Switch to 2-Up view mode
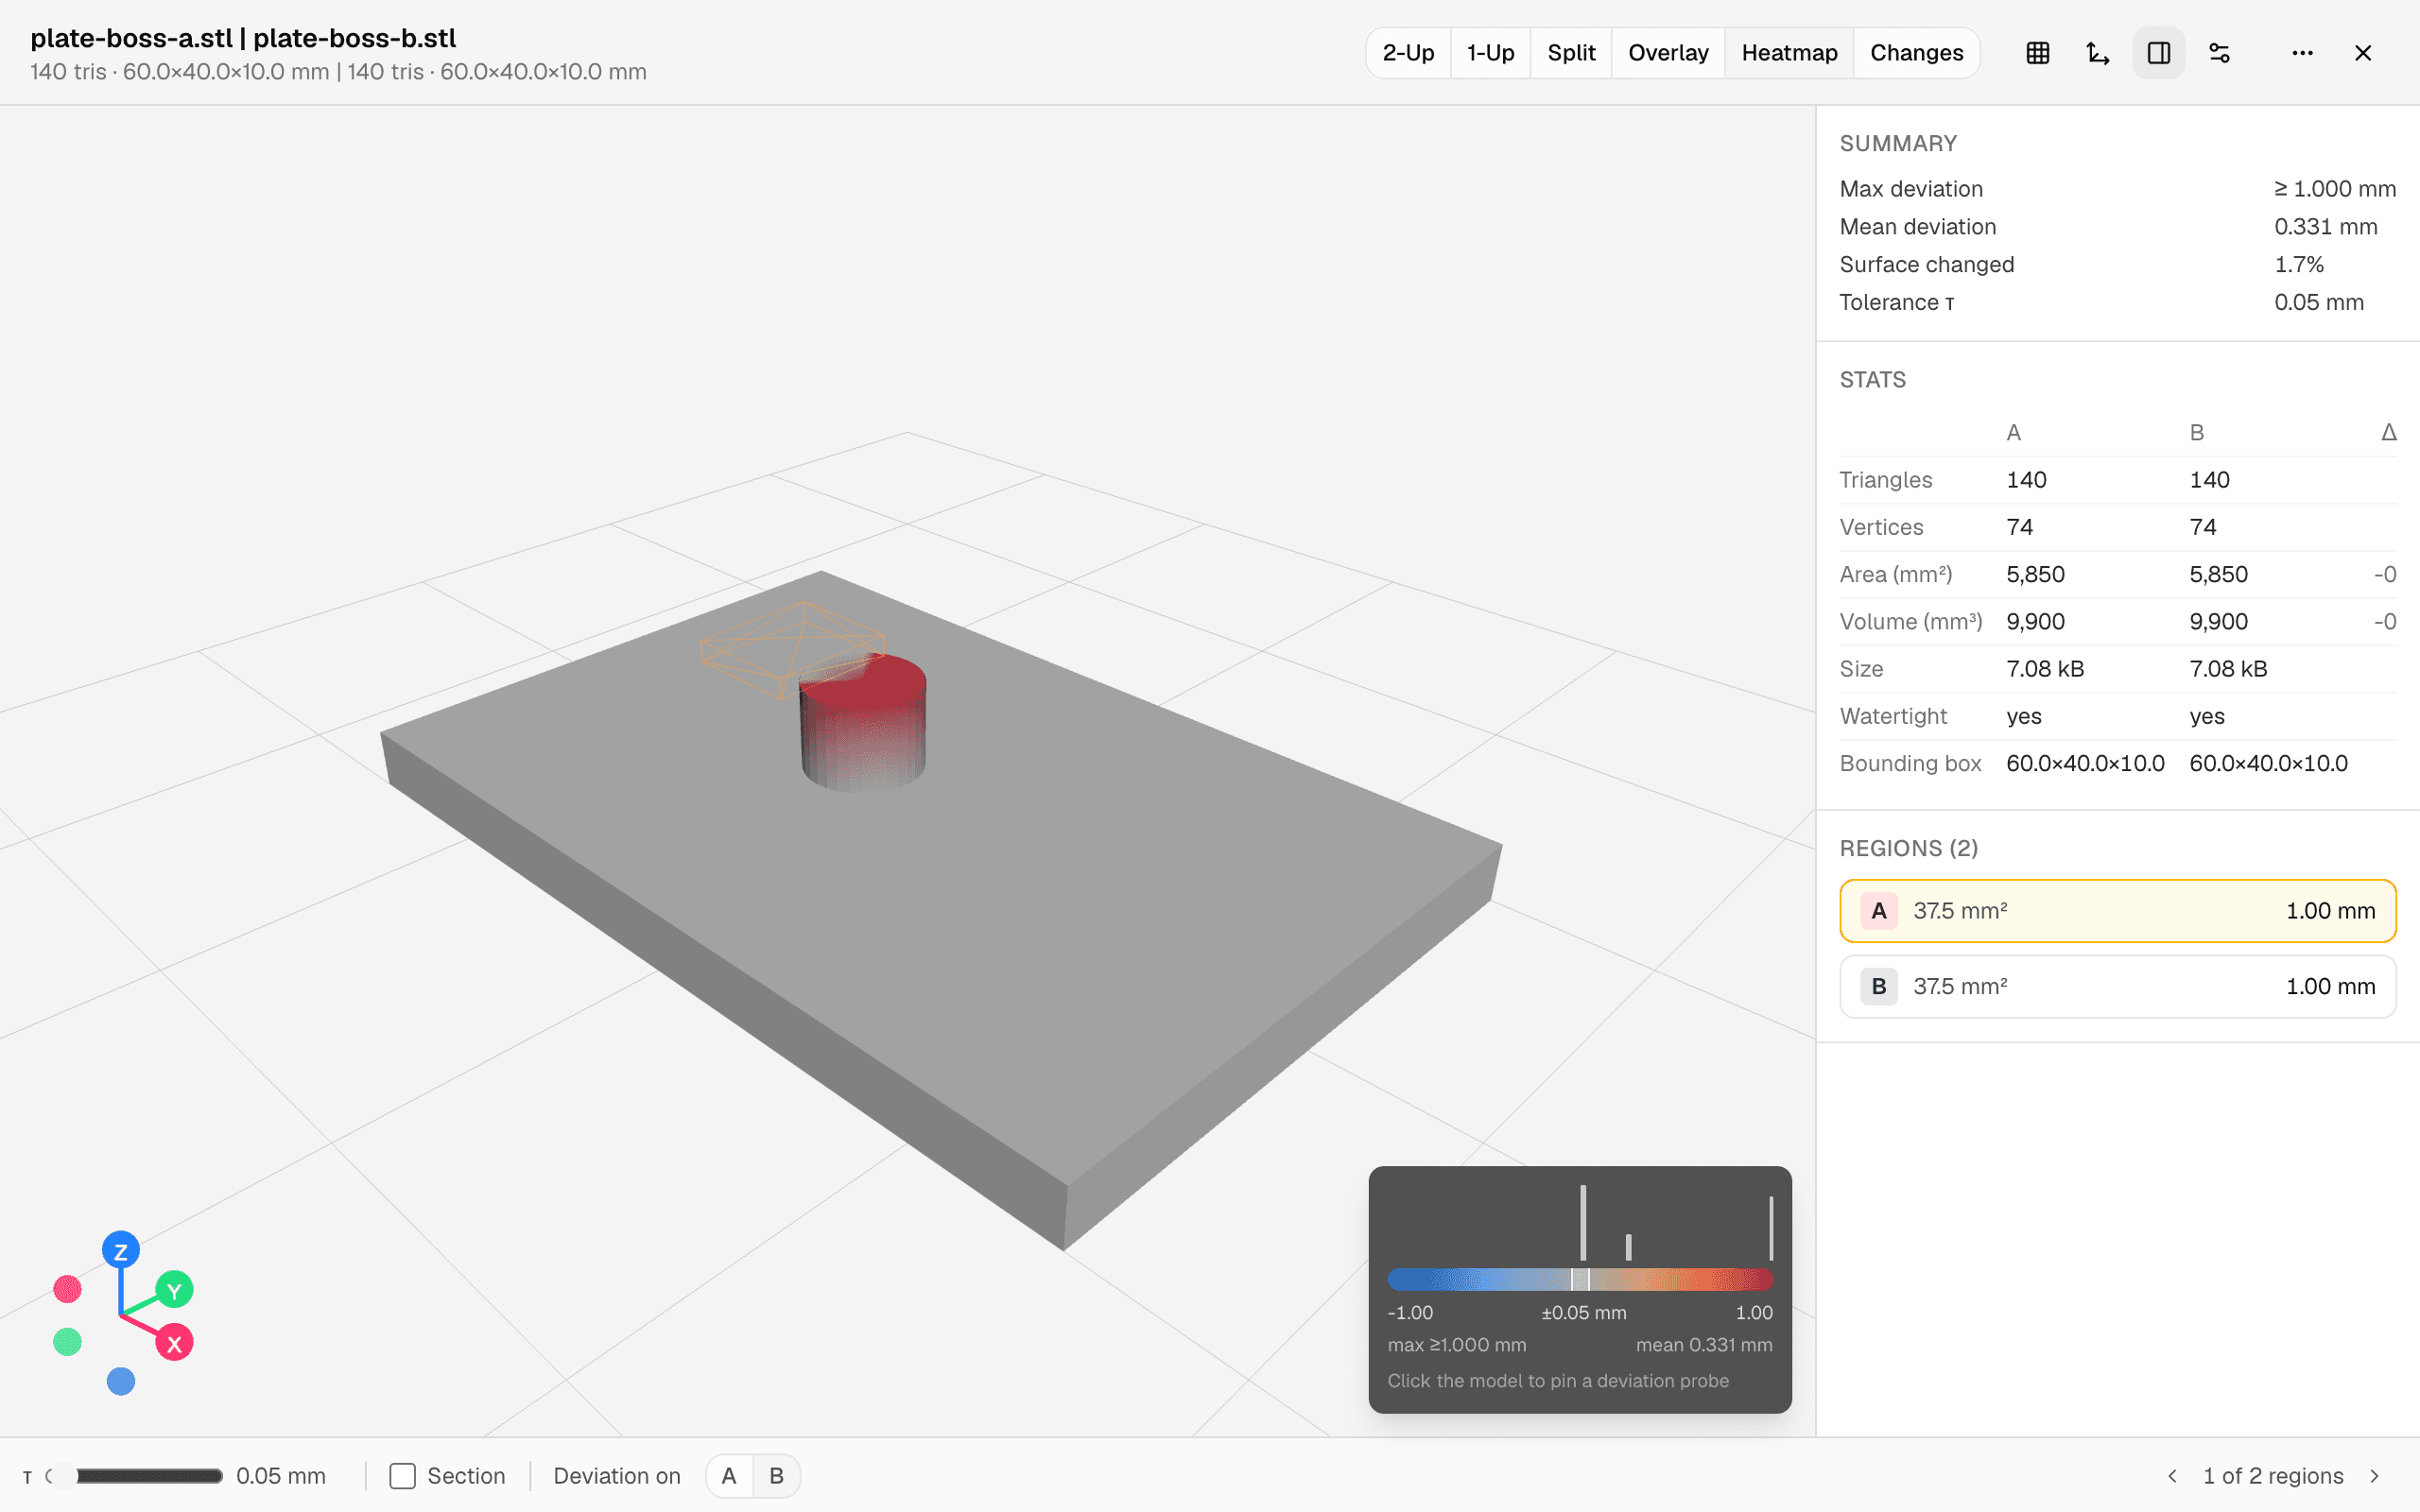 click(1408, 53)
